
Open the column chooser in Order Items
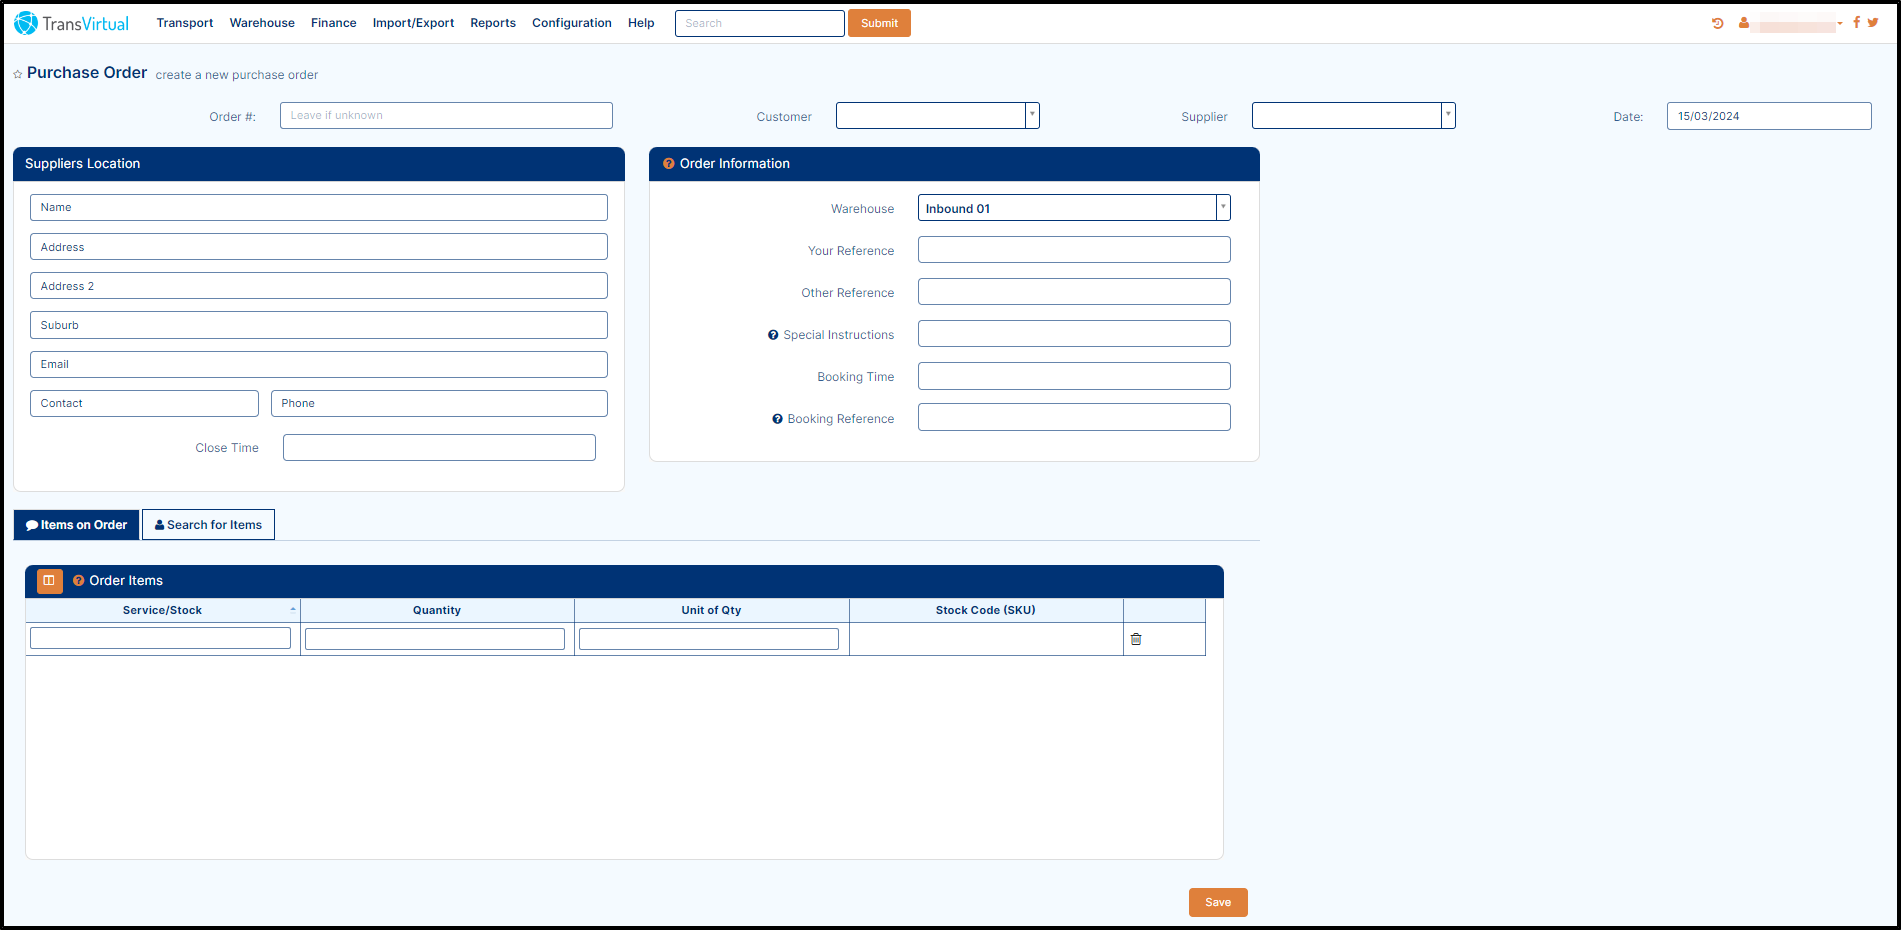click(x=49, y=580)
